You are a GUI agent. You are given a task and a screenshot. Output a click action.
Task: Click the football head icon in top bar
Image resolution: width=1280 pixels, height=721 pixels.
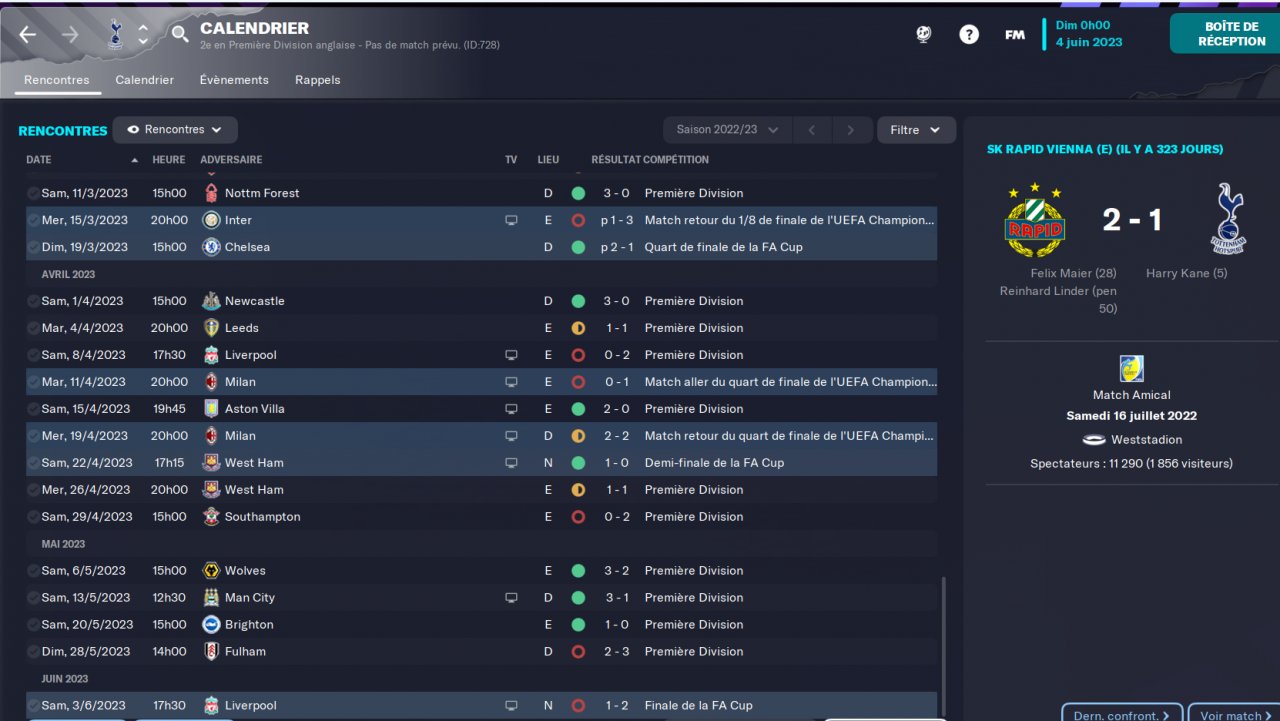(x=923, y=35)
